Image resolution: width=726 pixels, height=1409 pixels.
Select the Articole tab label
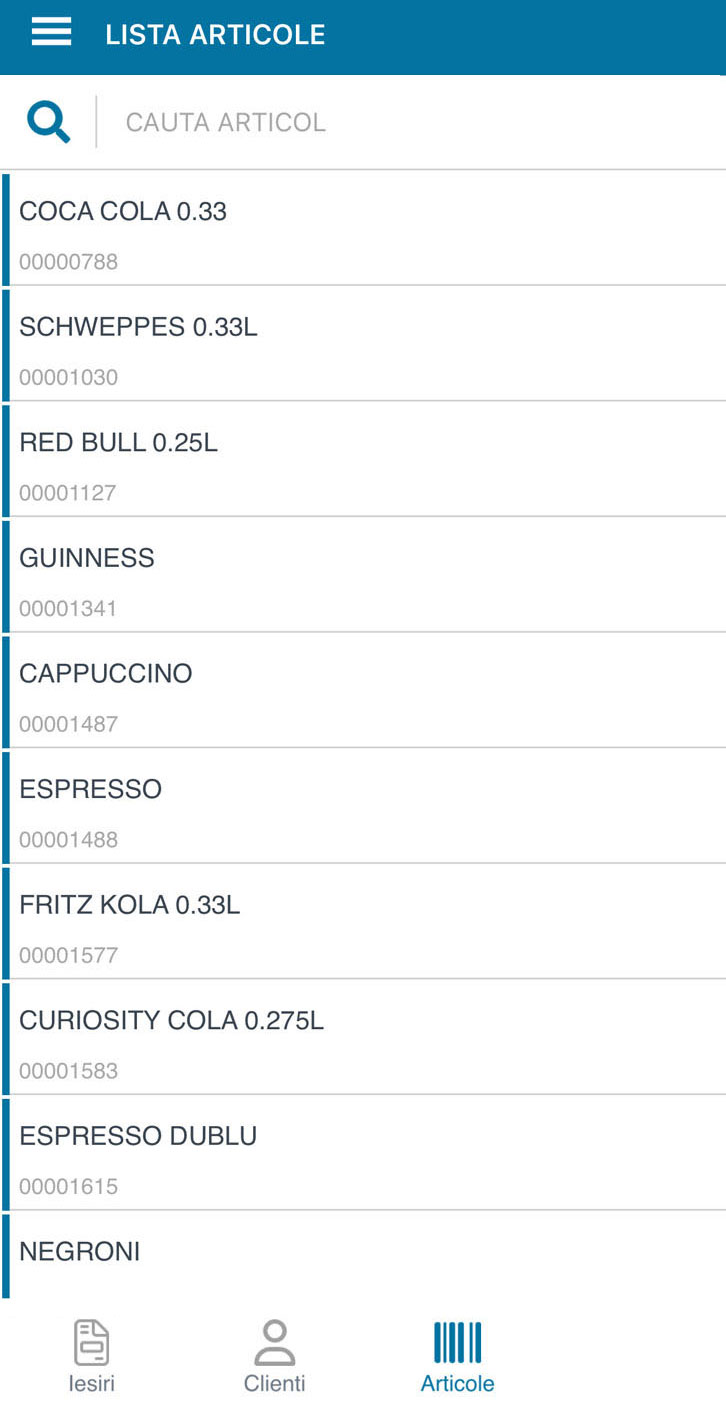[x=457, y=1384]
